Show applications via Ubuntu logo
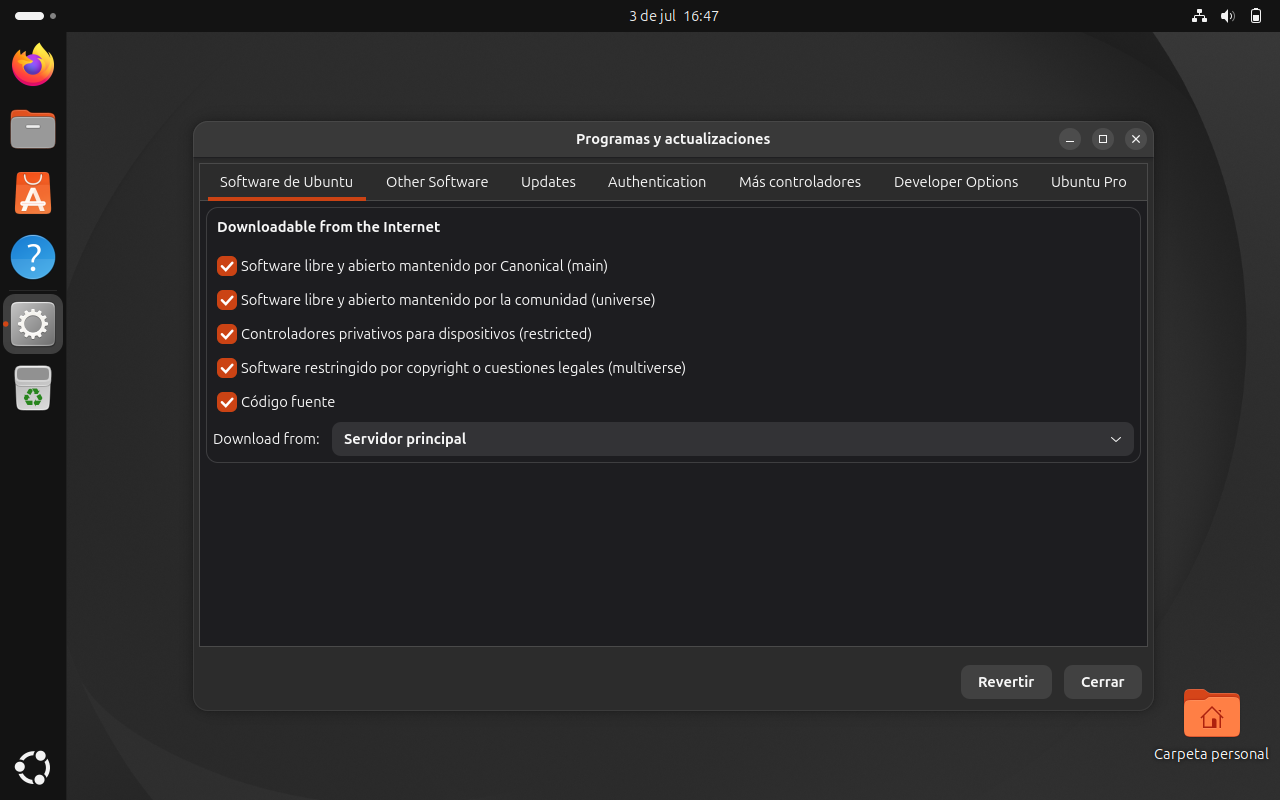 click(x=33, y=767)
